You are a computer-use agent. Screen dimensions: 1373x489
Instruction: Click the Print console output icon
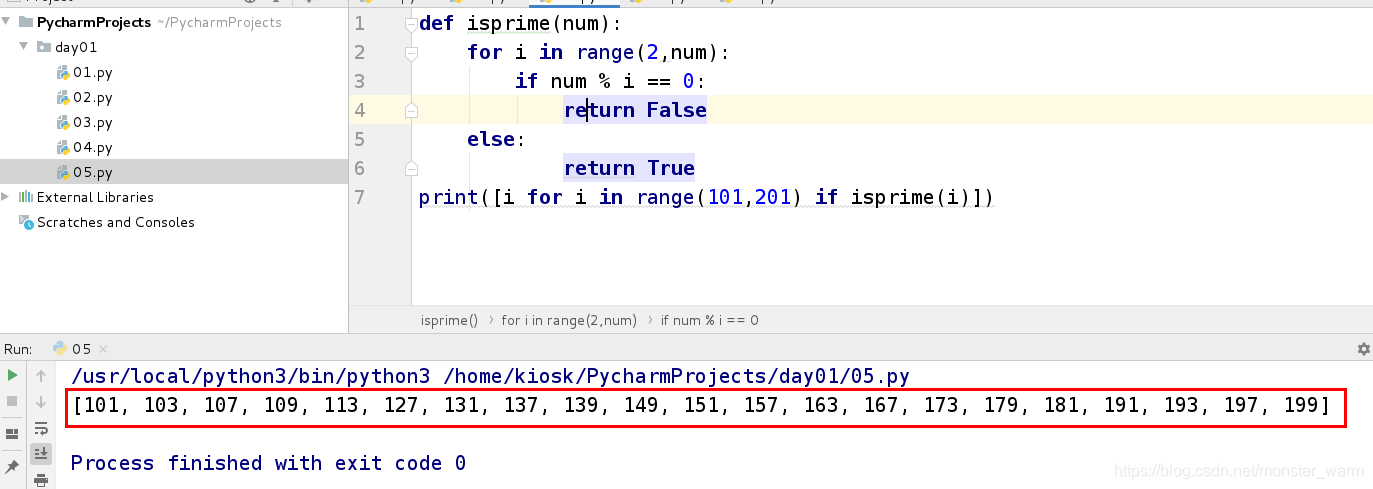click(41, 480)
